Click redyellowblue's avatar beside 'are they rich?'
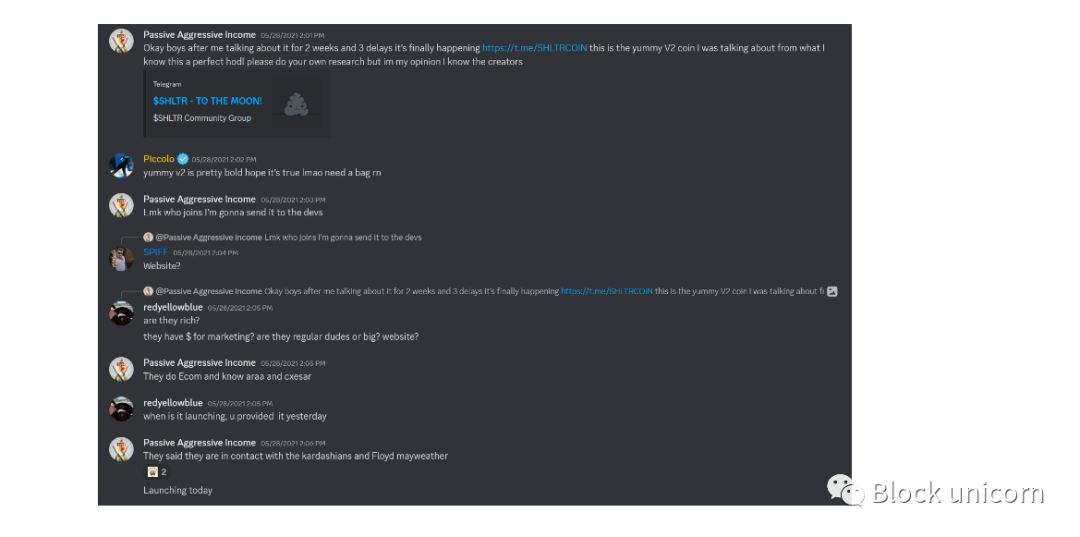The height and width of the screenshot is (537, 1080). pos(121,313)
